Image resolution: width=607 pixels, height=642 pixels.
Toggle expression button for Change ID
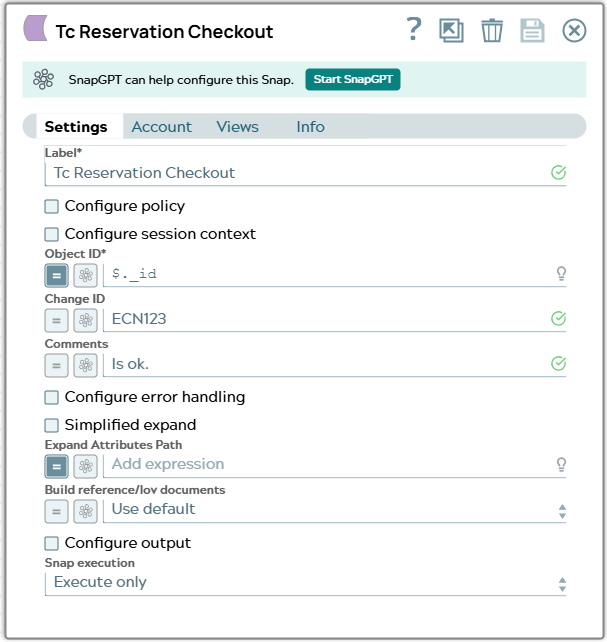56,320
